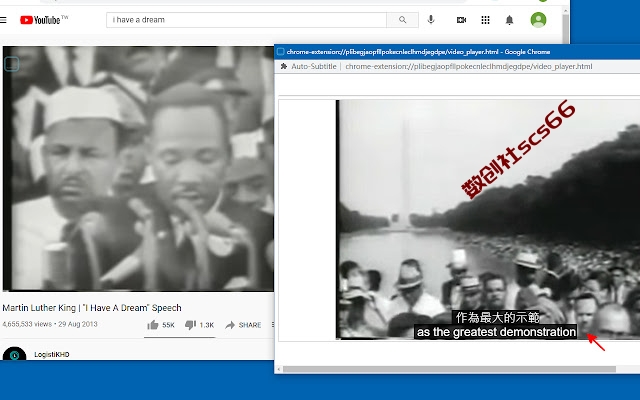Viewport: 640px width, 400px height.
Task: Click the Chinese subtitle line in popup
Action: click(x=498, y=317)
